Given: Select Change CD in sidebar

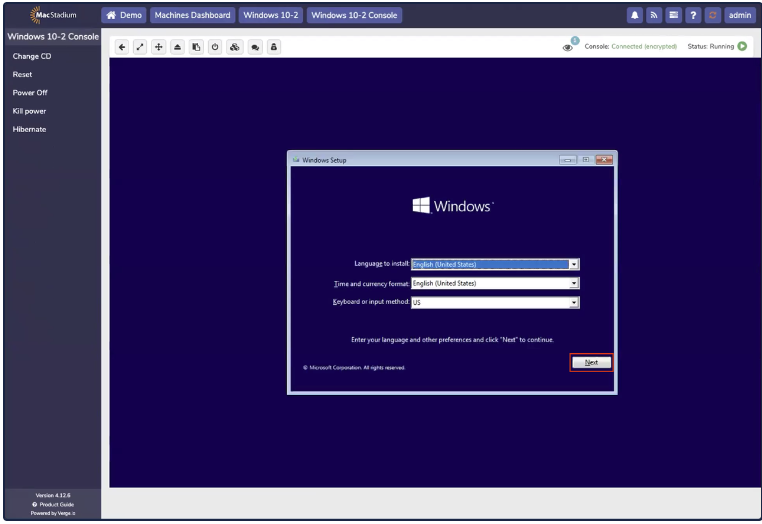Looking at the screenshot, I should (x=32, y=56).
